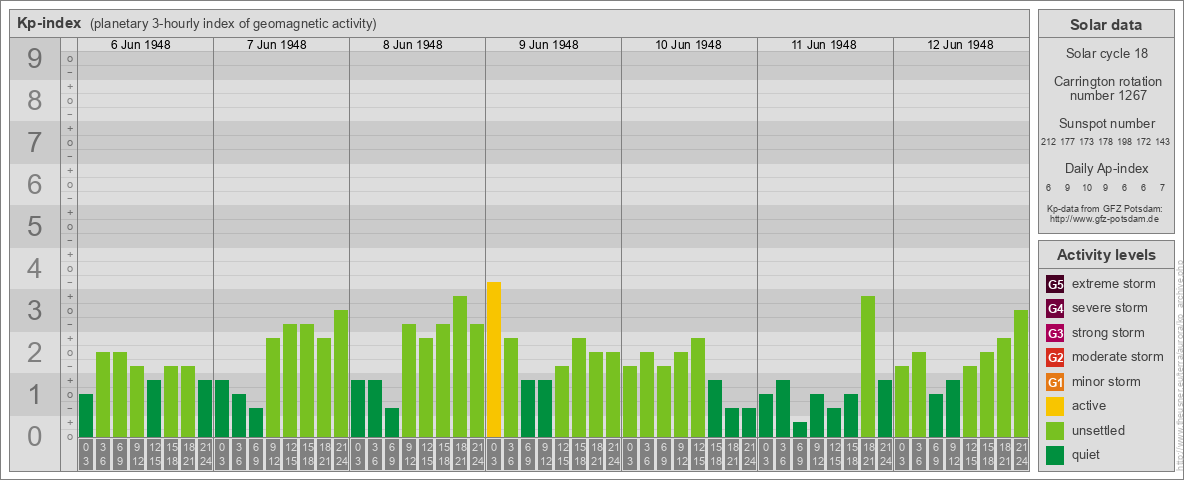Click the G3 strong storm badge
Screen dimensions: 1184x480
coord(1055,333)
